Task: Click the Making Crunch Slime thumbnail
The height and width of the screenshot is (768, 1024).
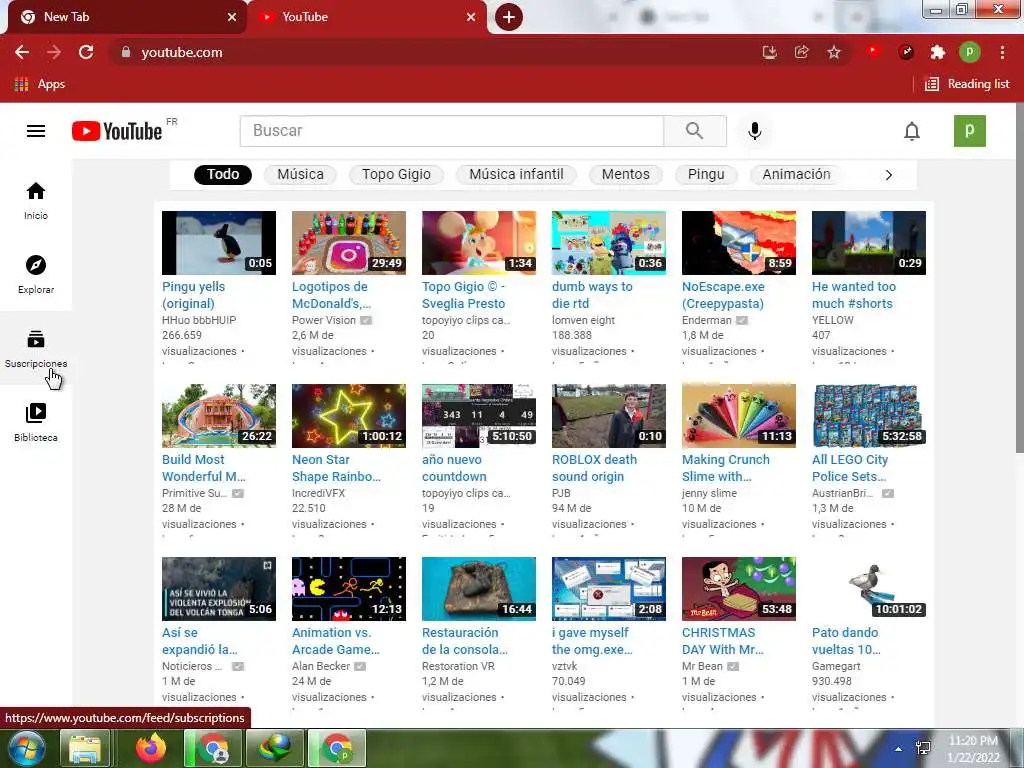Action: pos(739,416)
